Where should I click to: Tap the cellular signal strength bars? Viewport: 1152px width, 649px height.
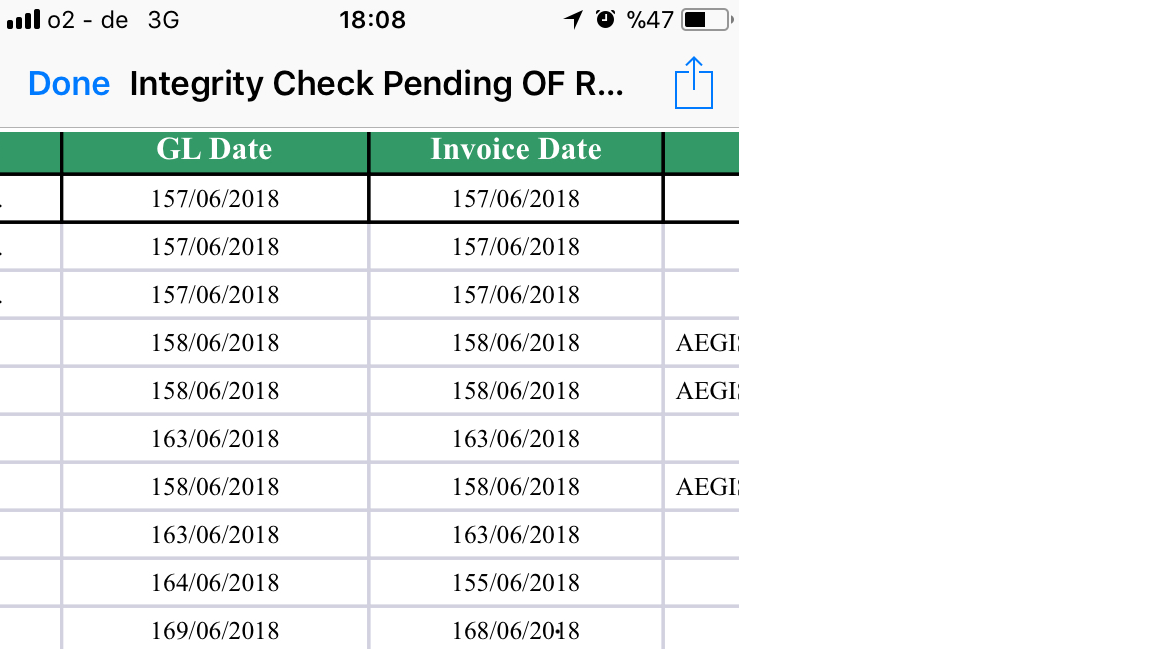tap(24, 19)
